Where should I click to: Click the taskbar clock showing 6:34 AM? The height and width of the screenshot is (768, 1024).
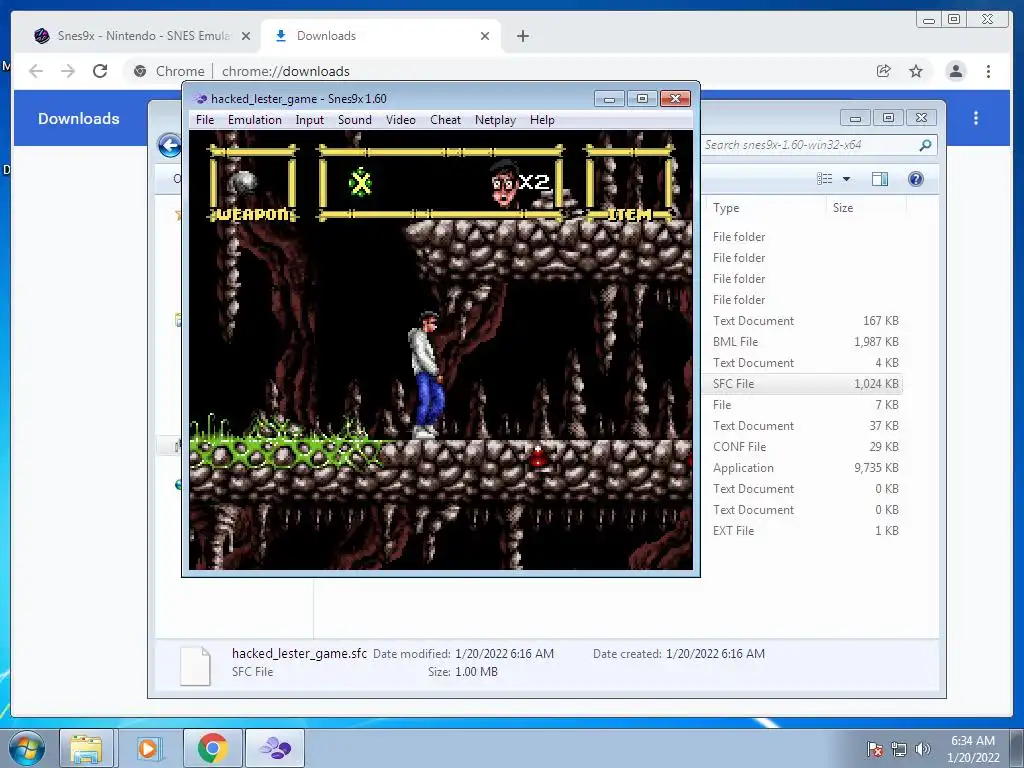click(973, 749)
